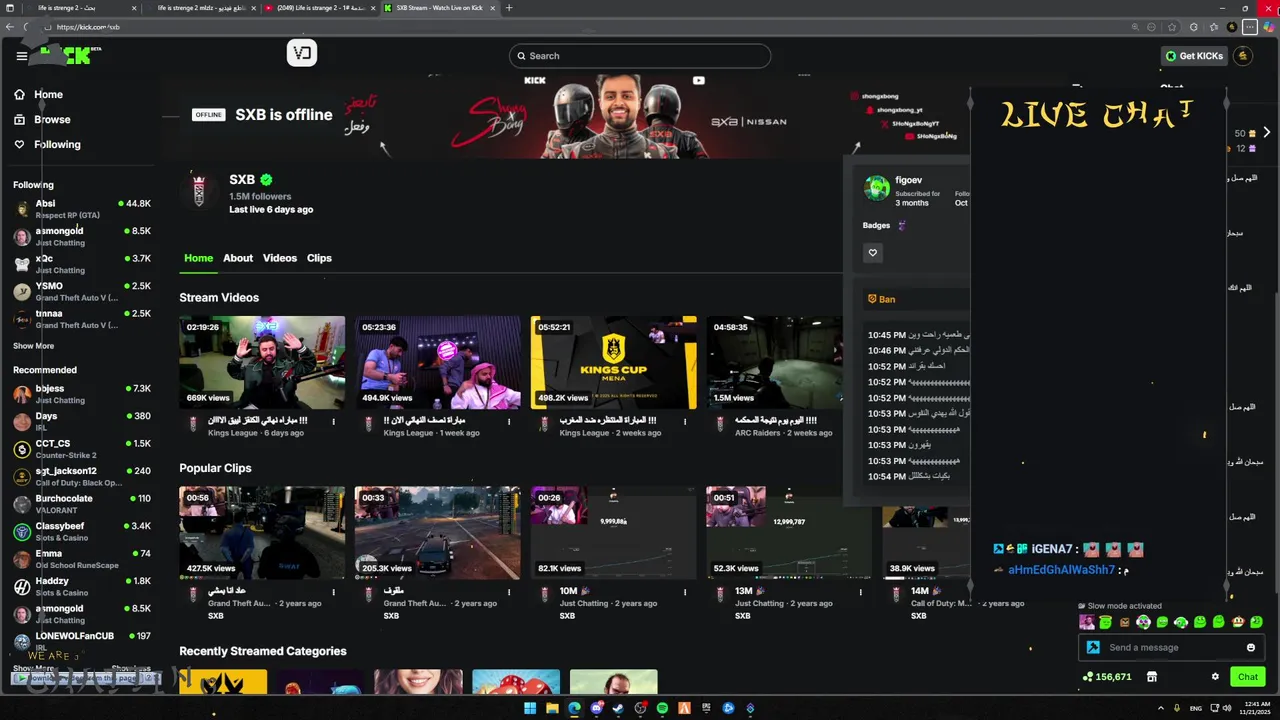Screen dimensions: 1280x720
Task: Click the browser back arrow
Action: [9, 27]
